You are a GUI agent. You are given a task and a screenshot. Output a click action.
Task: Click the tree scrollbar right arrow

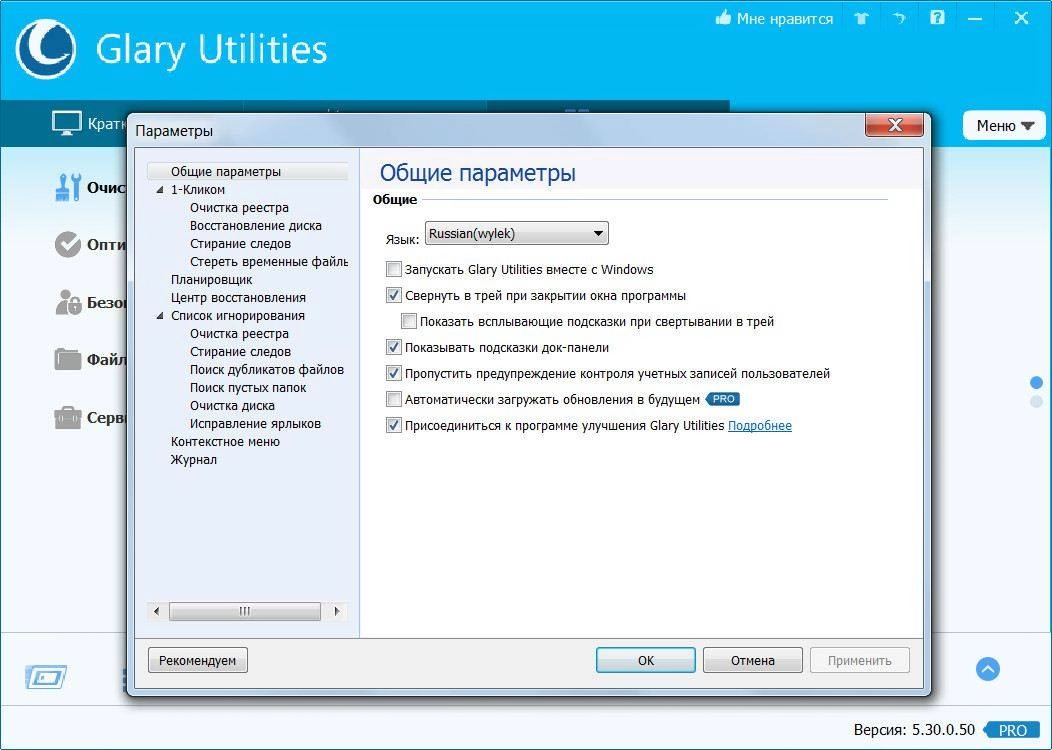point(337,611)
